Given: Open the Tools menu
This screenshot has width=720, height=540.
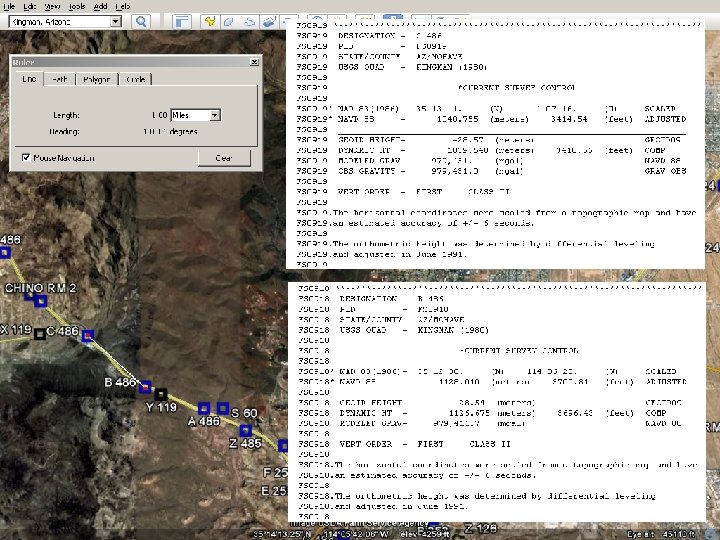Looking at the screenshot, I should click(77, 6).
